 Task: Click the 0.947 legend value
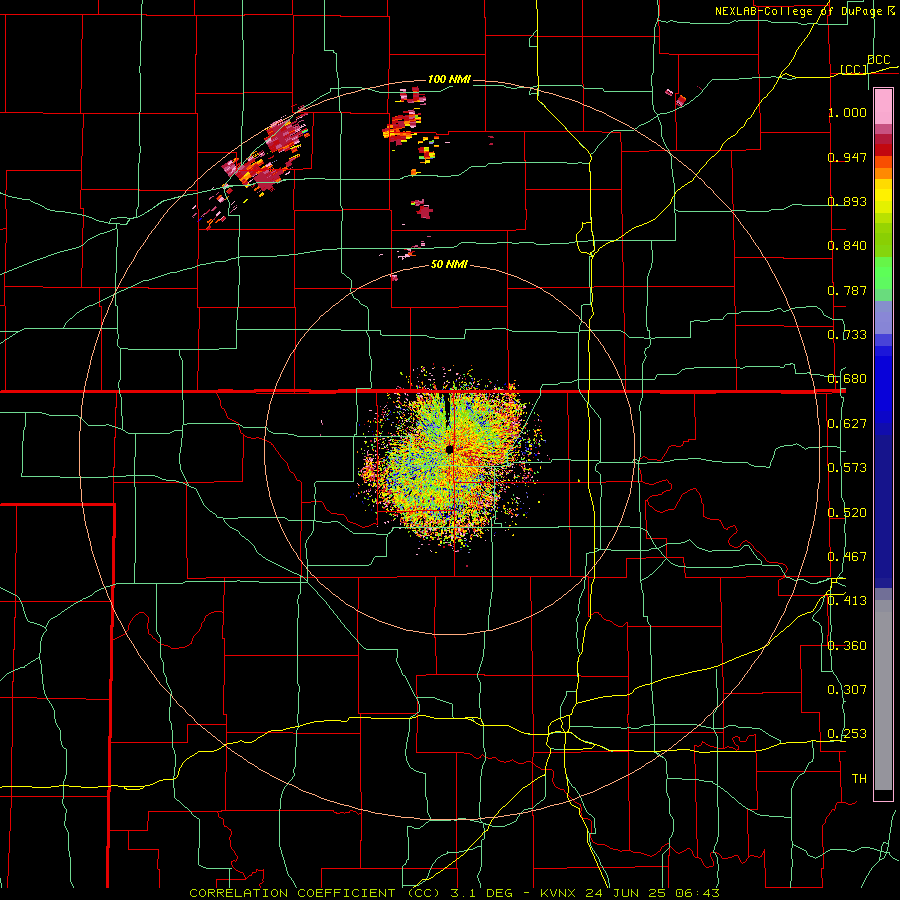click(x=847, y=157)
